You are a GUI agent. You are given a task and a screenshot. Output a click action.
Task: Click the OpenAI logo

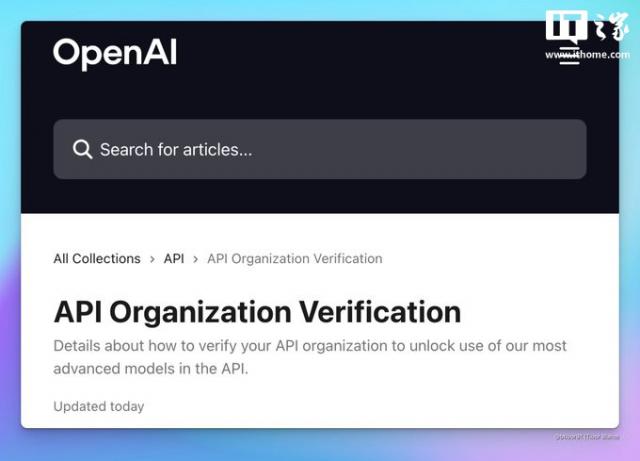tap(115, 53)
